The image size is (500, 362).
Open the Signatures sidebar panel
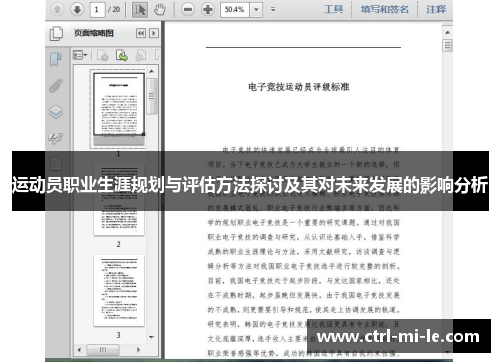pyautogui.click(x=56, y=138)
